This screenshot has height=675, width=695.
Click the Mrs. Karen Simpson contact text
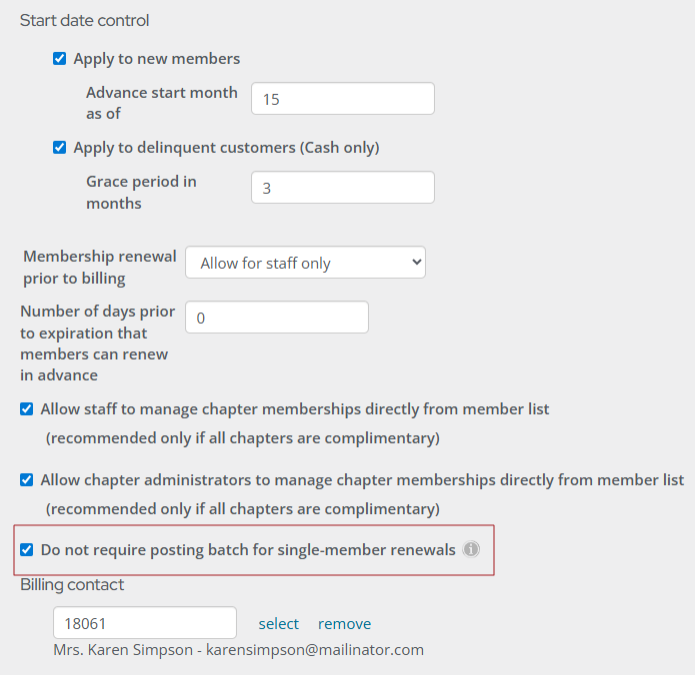point(238,650)
